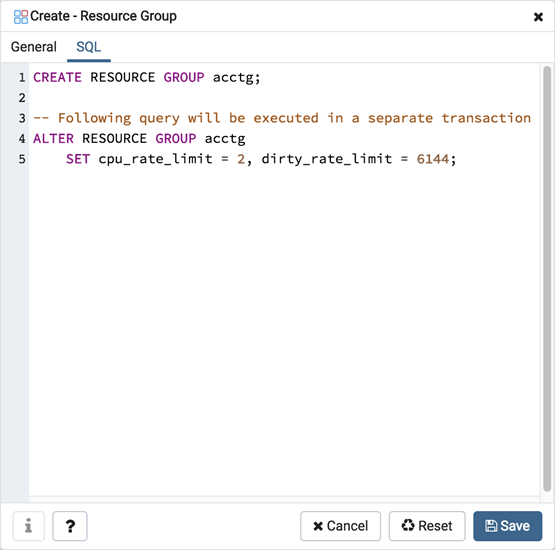The width and height of the screenshot is (555, 550).
Task: Click the vertical scrollbar in SQL pane
Action: 547,279
